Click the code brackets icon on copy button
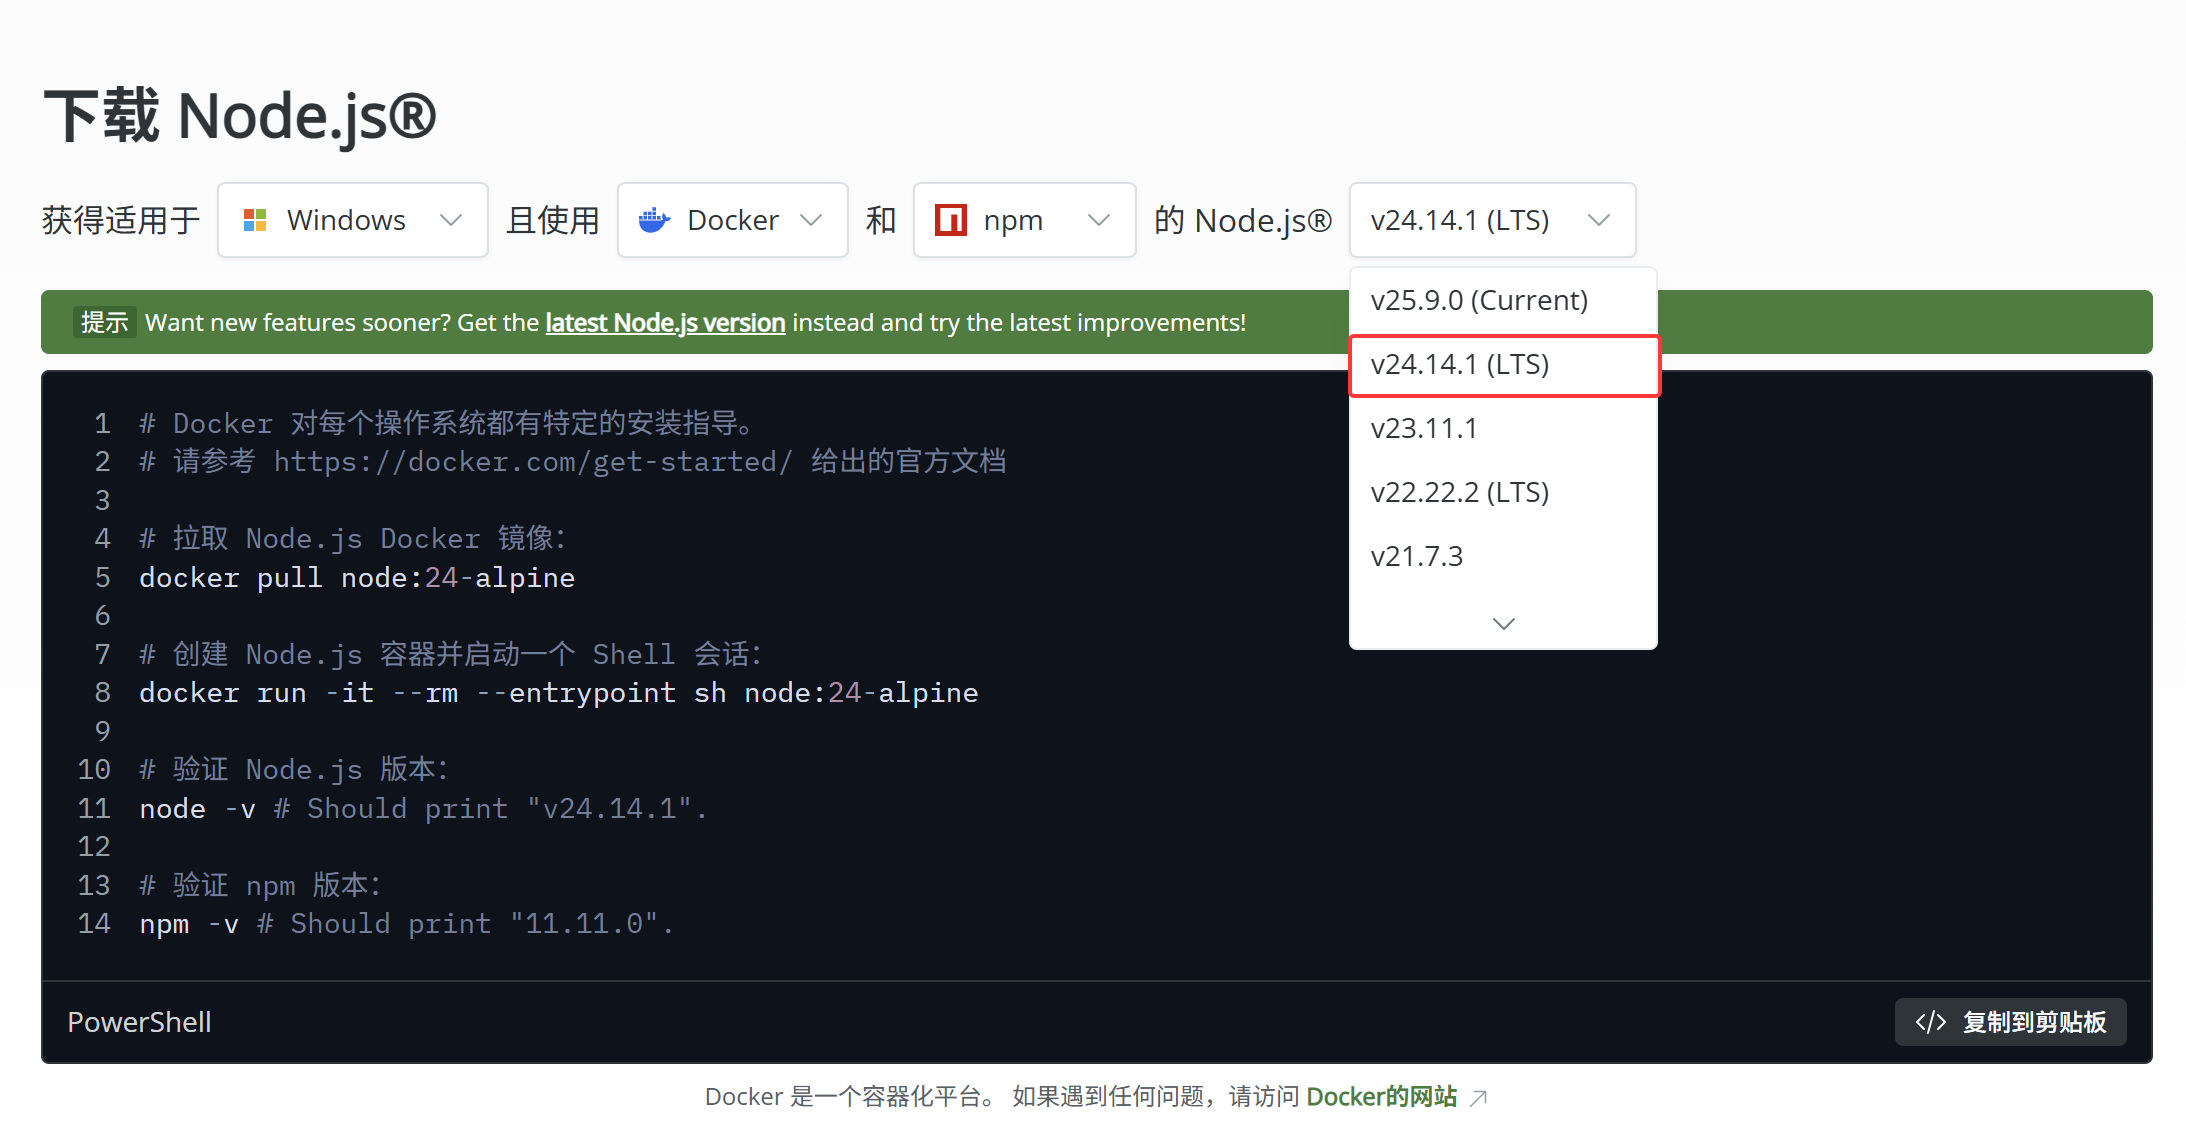The width and height of the screenshot is (2186, 1148). tap(1930, 1022)
